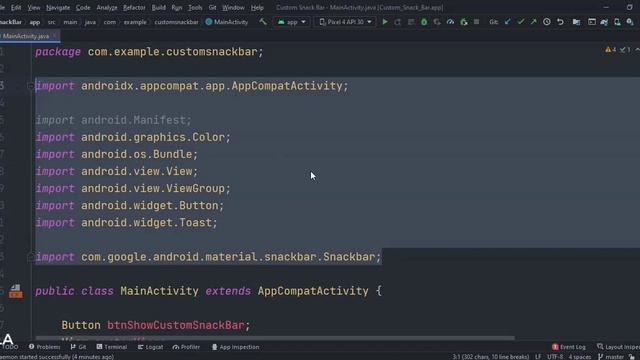Open the 'master' Git branch selector
This screenshot has width=640, height=360.
(x=611, y=357)
